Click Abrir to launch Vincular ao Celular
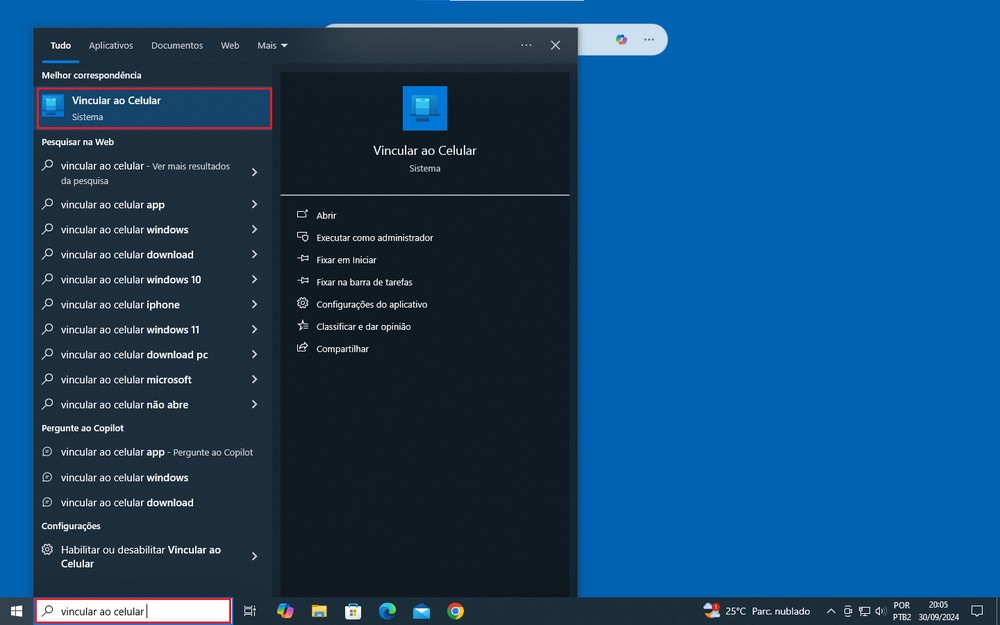 tap(325, 215)
